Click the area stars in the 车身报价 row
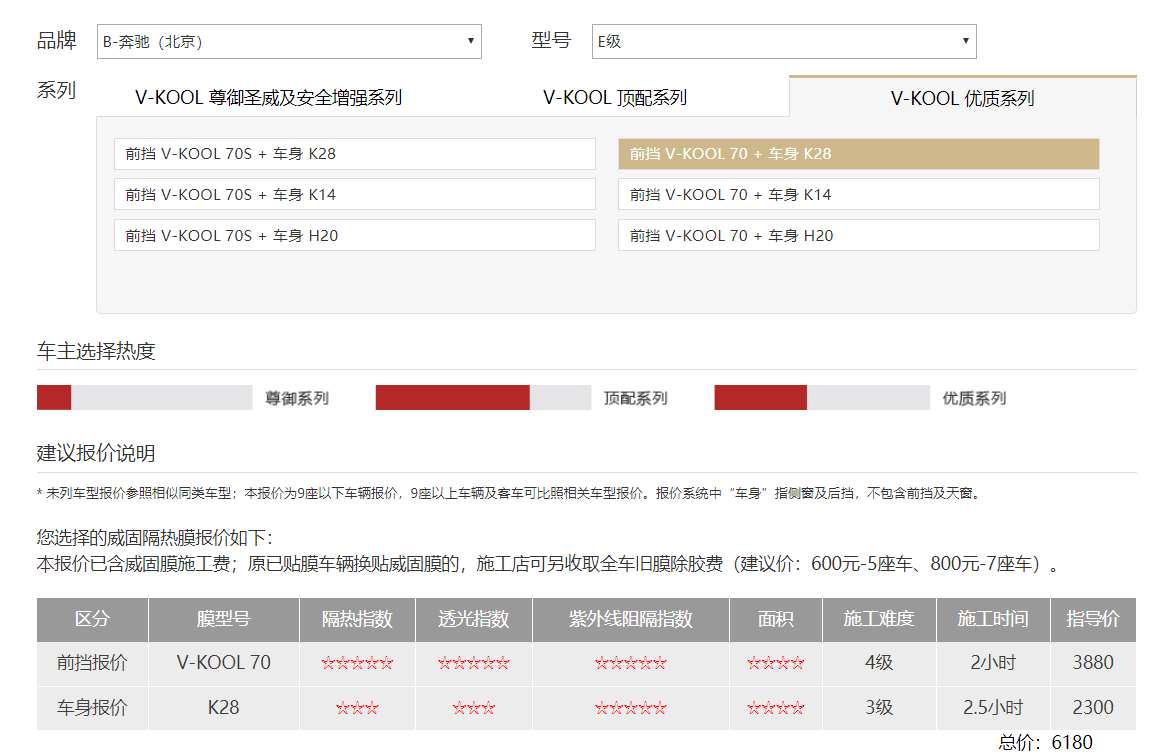Screen dimensions: 1175x756 click(775, 707)
